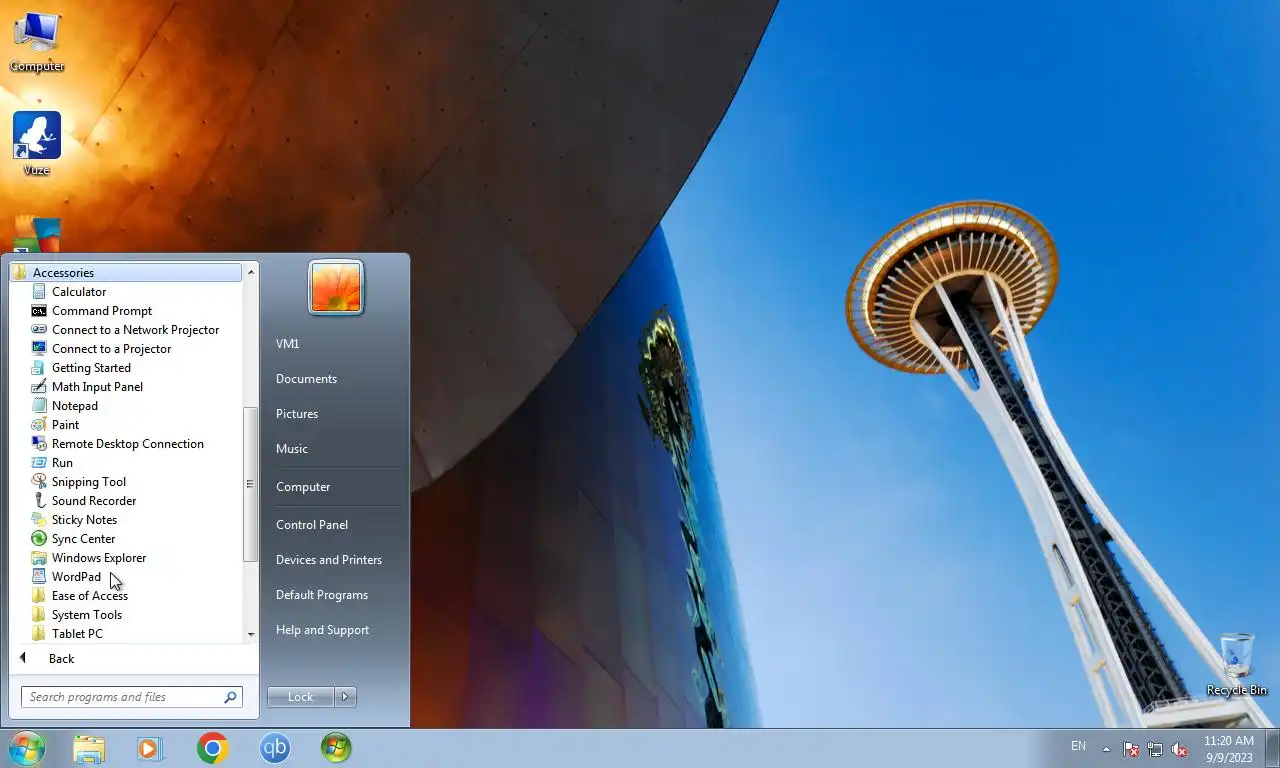
Task: Launch Command Prompt from the menu
Action: pyautogui.click(x=101, y=311)
